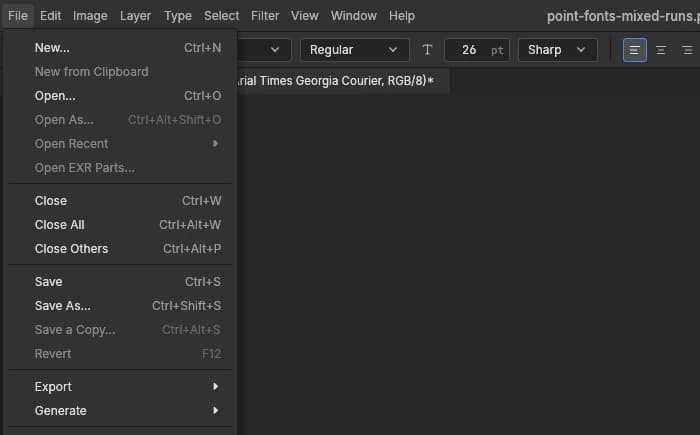Choose Save As... menu entry
The width and height of the screenshot is (700, 435).
tap(120, 306)
